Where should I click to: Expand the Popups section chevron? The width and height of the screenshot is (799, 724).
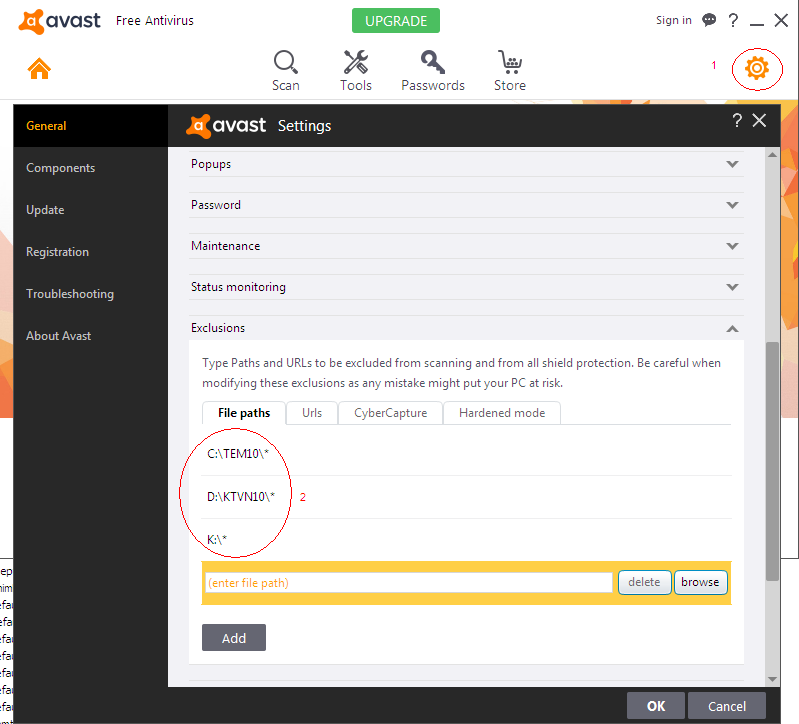tap(732, 164)
